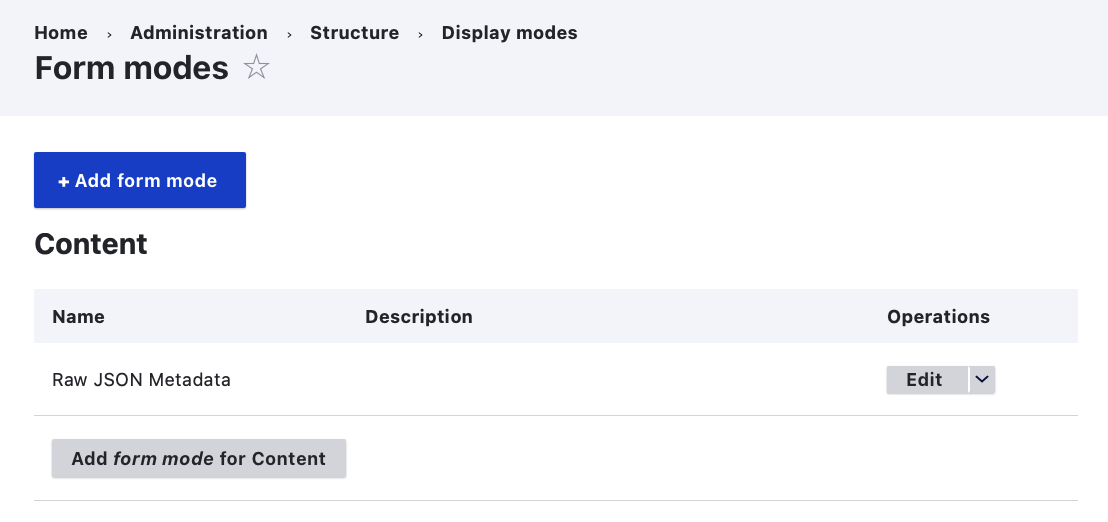The width and height of the screenshot is (1108, 522).
Task: Click the chevron separator before Display modes
Action: click(421, 34)
